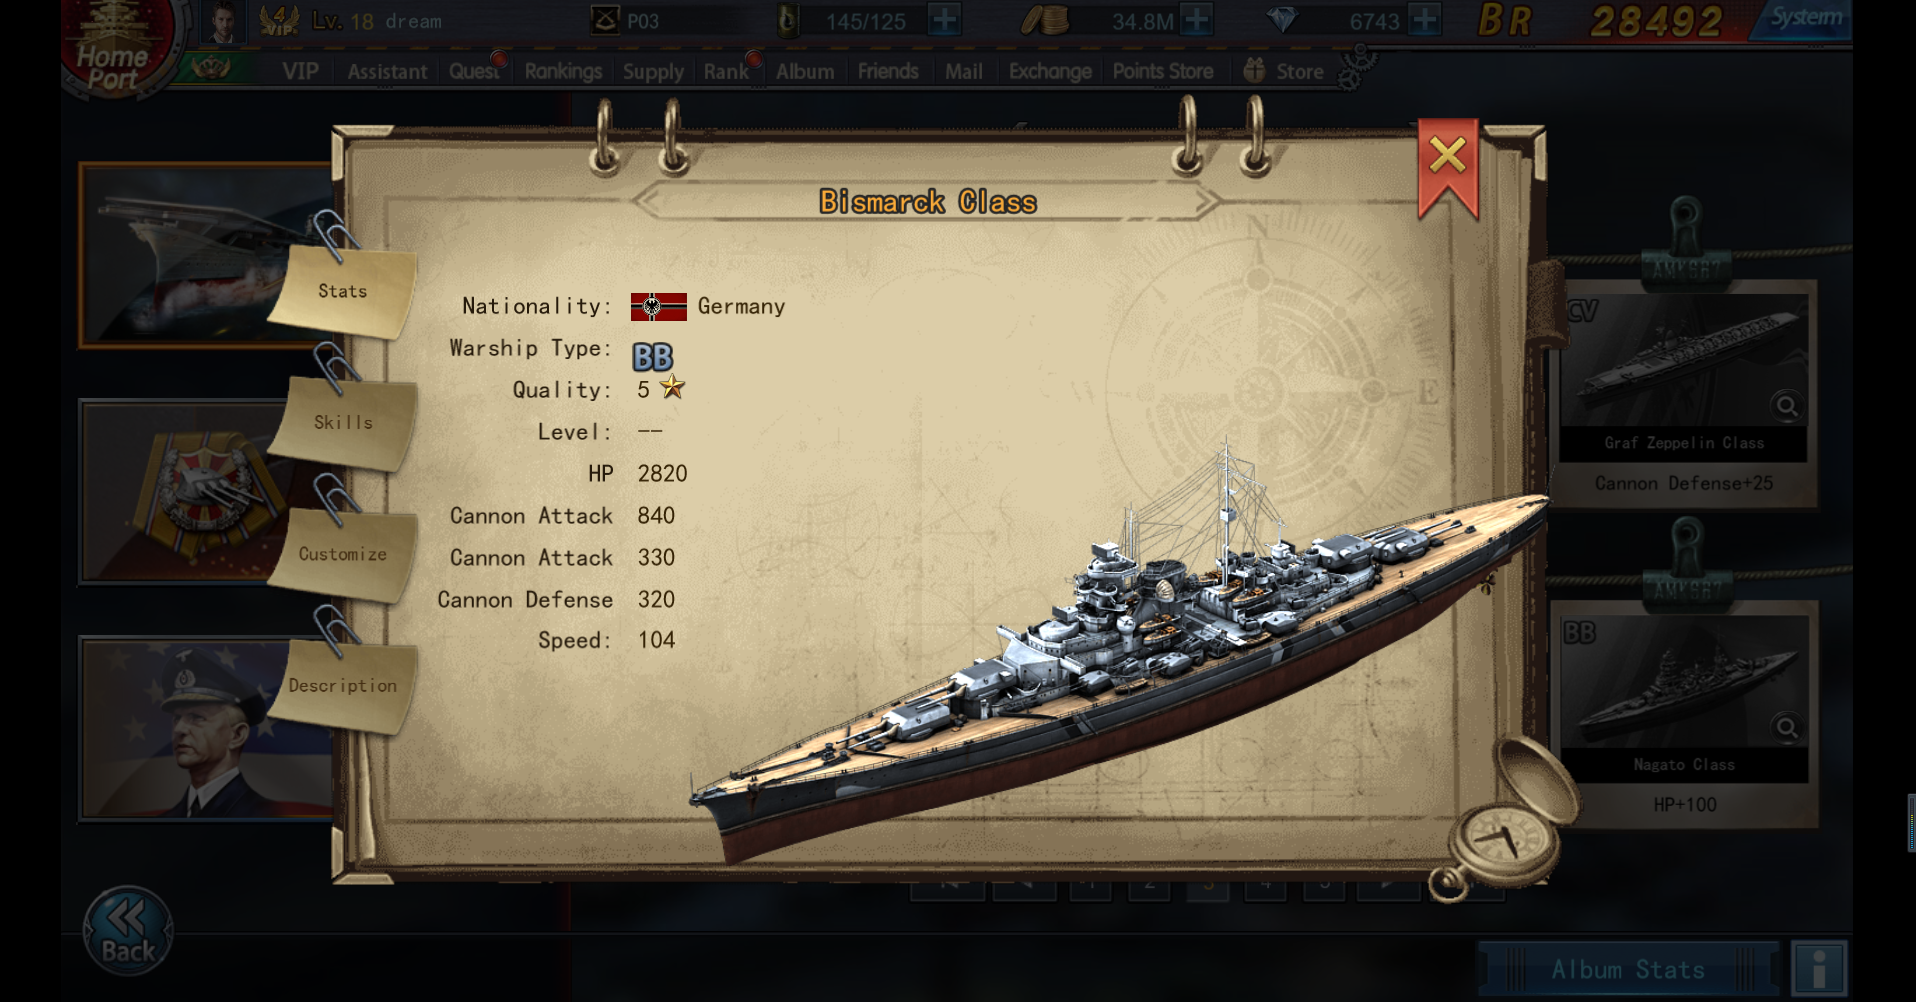Go to the Points Store

1163,71
